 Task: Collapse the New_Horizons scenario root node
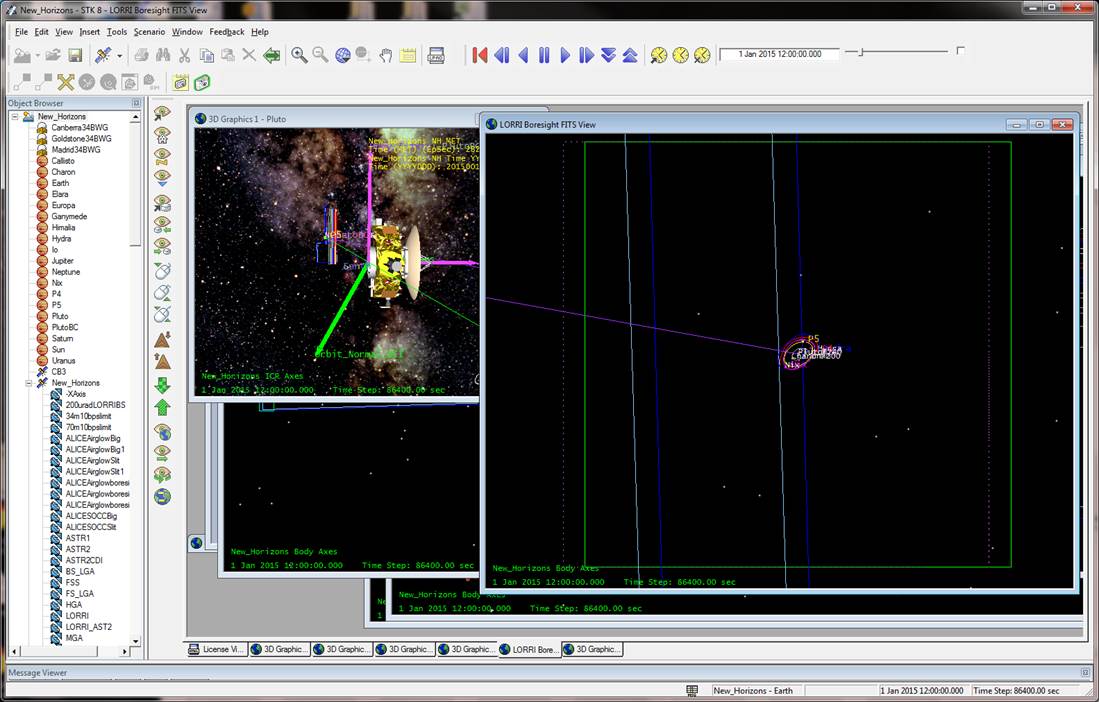click(x=16, y=117)
